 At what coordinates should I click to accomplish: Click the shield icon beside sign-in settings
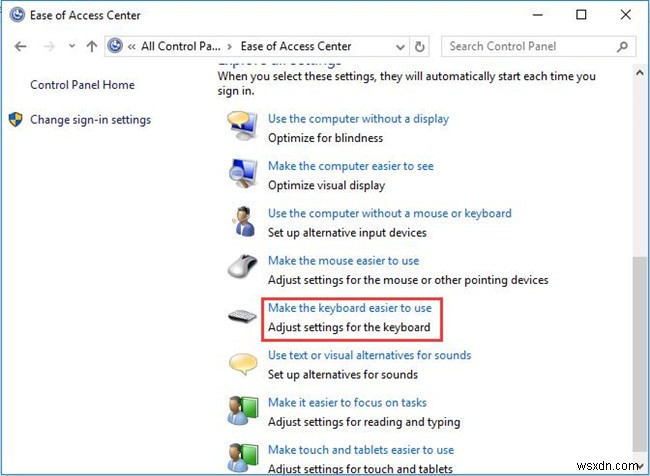click(x=15, y=119)
